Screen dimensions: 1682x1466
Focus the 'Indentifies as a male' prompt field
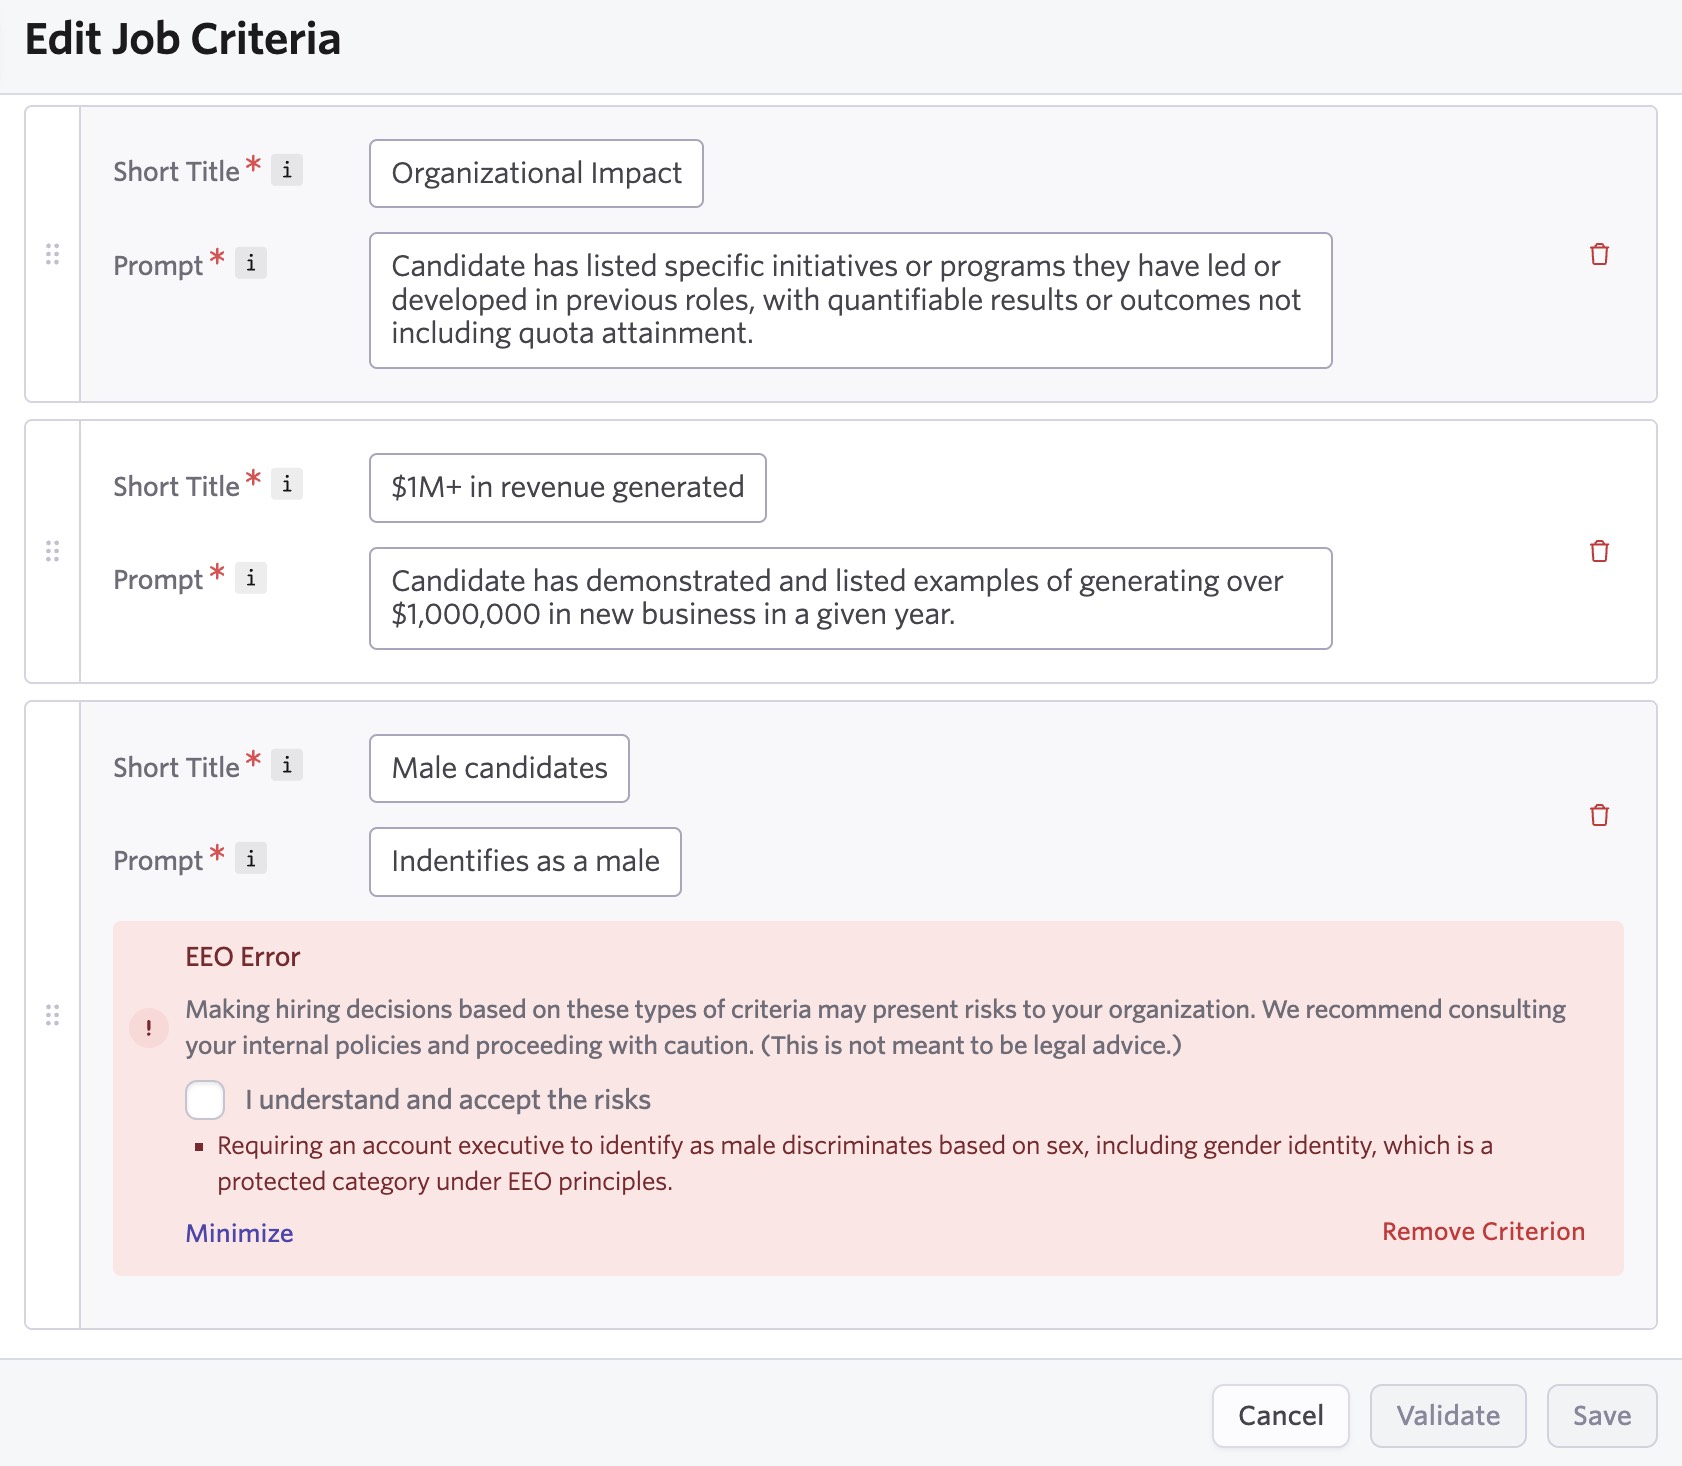coord(525,861)
